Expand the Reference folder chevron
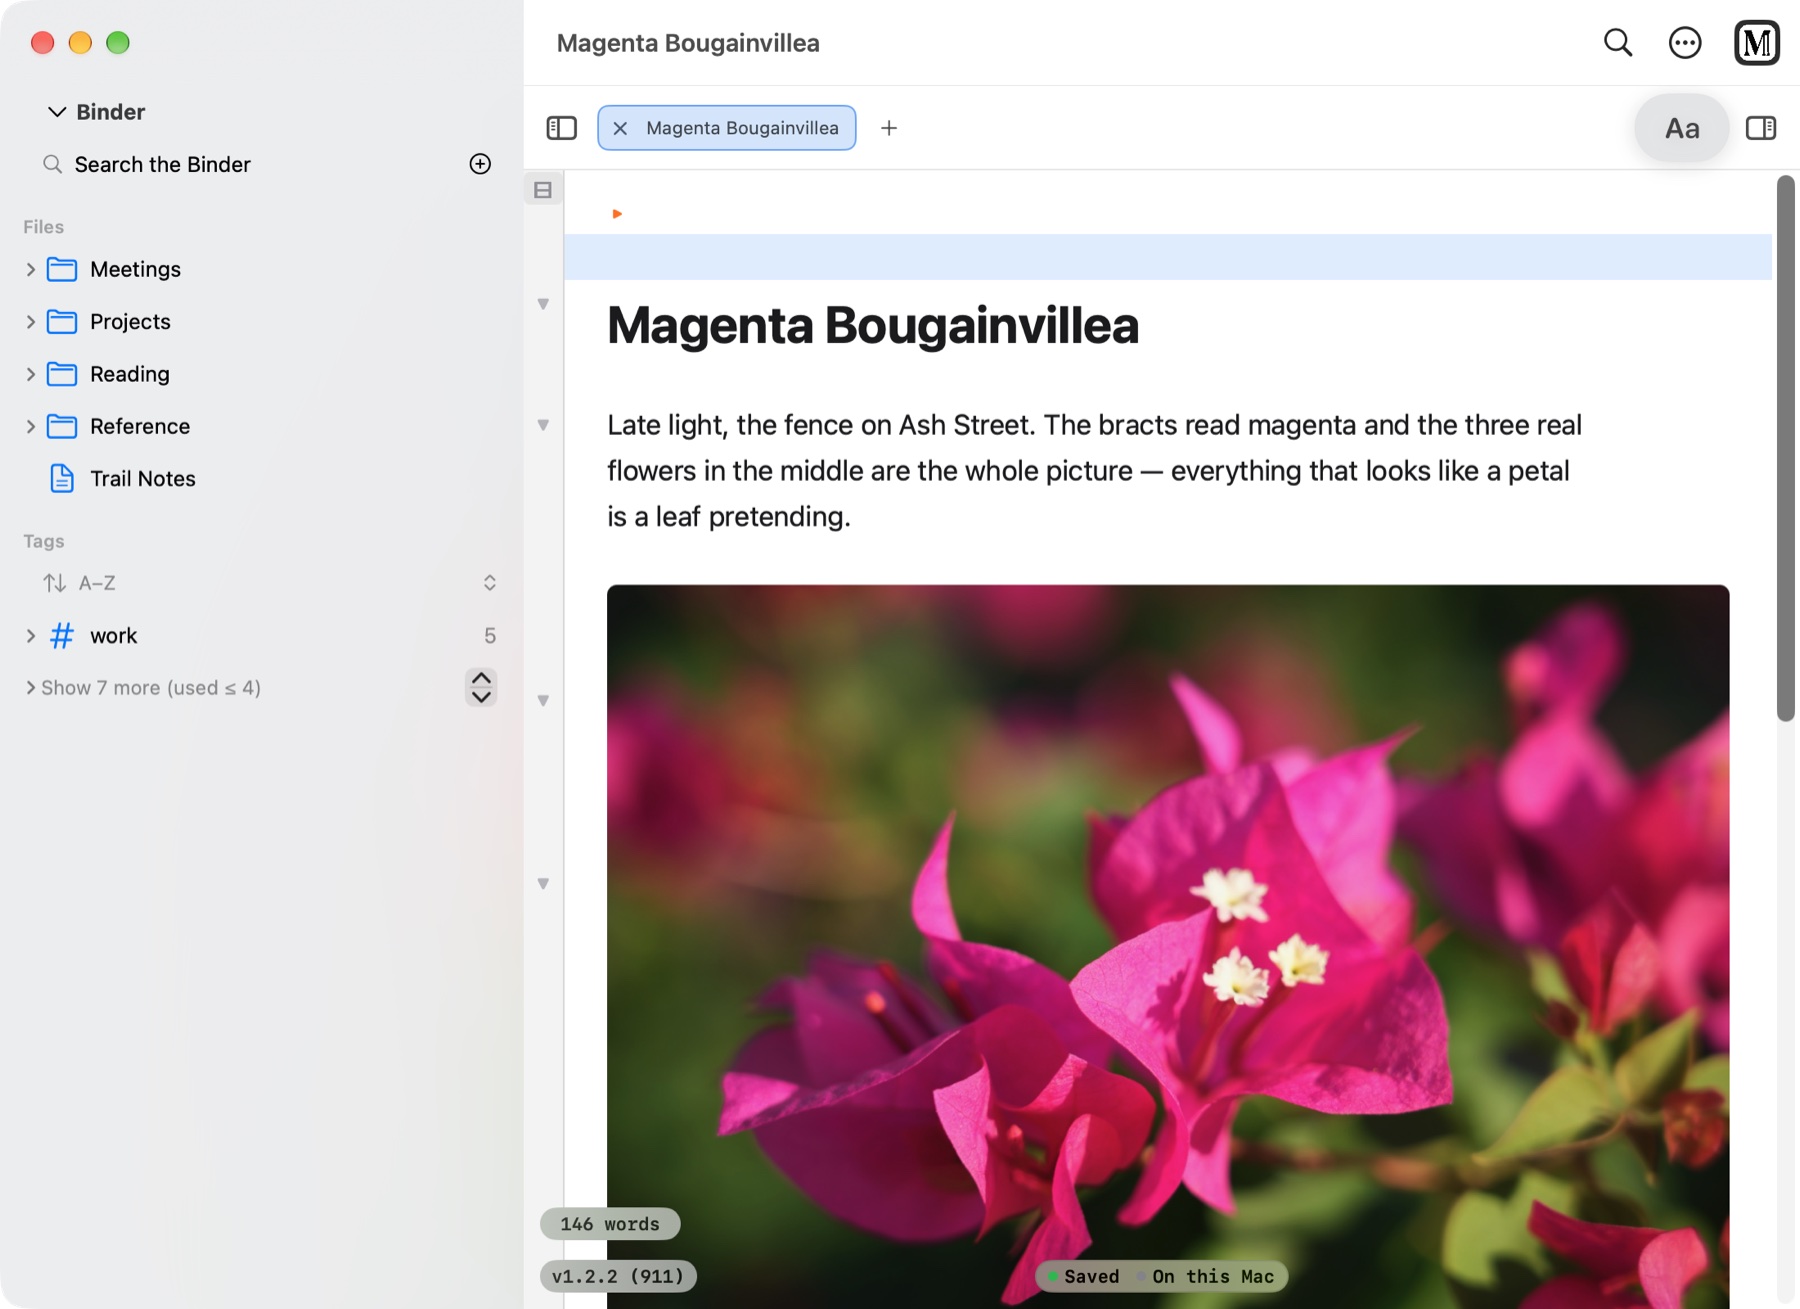 [x=30, y=426]
